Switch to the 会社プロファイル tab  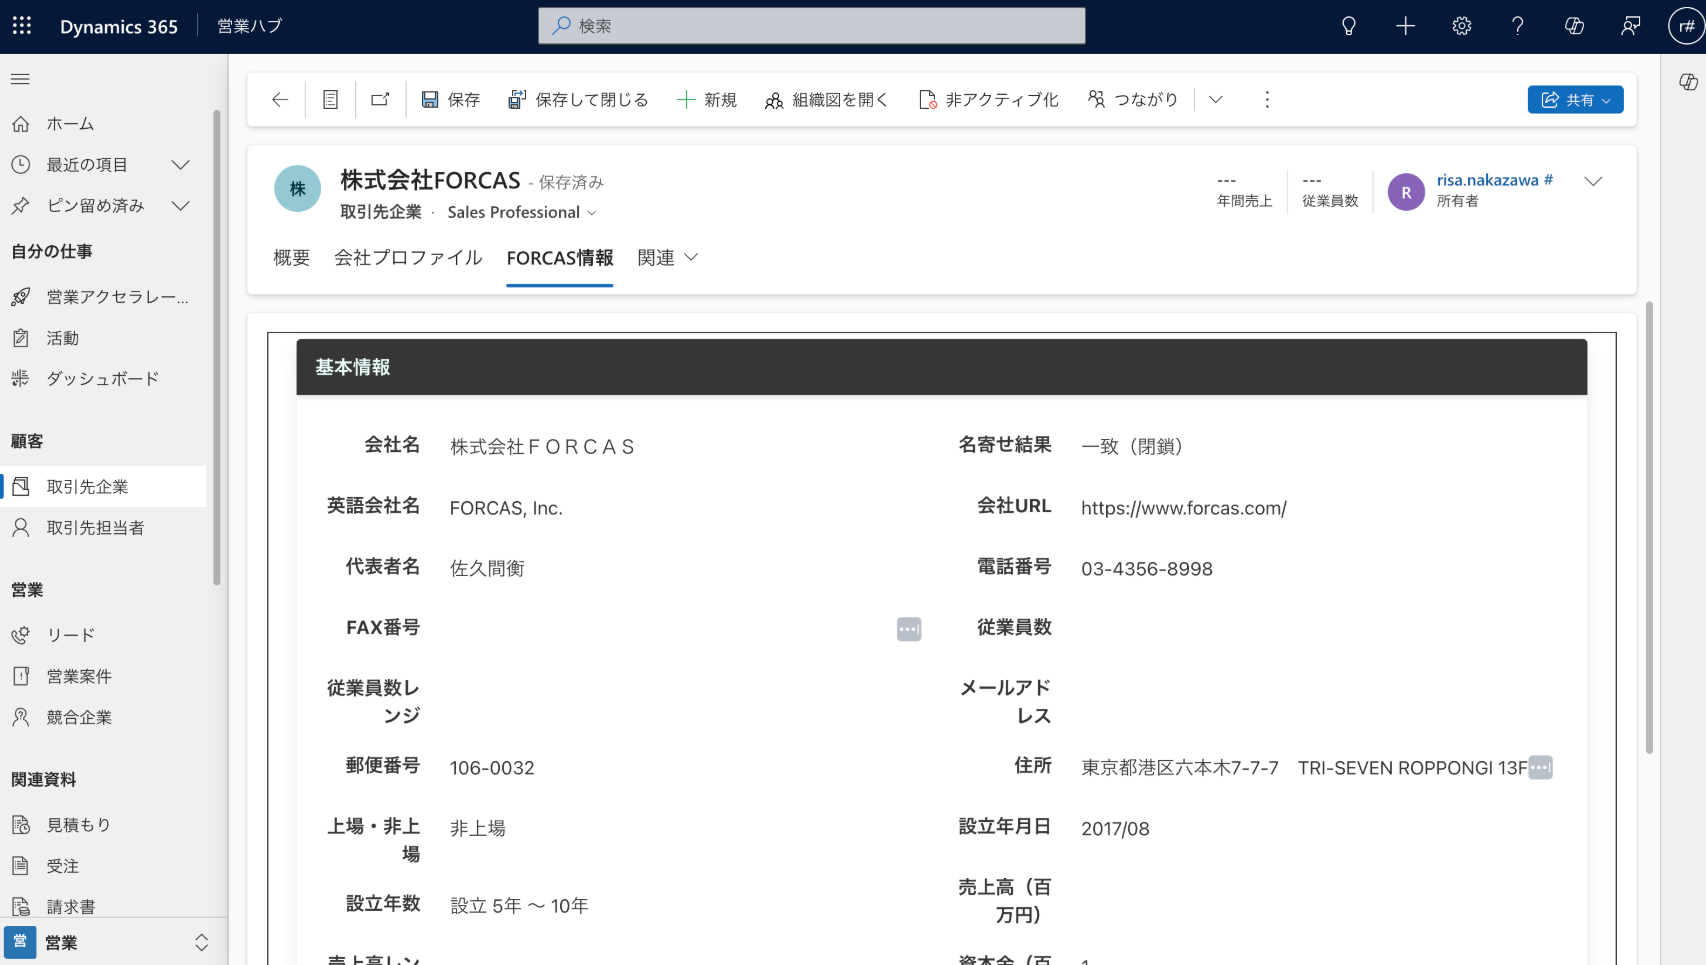[x=408, y=258]
